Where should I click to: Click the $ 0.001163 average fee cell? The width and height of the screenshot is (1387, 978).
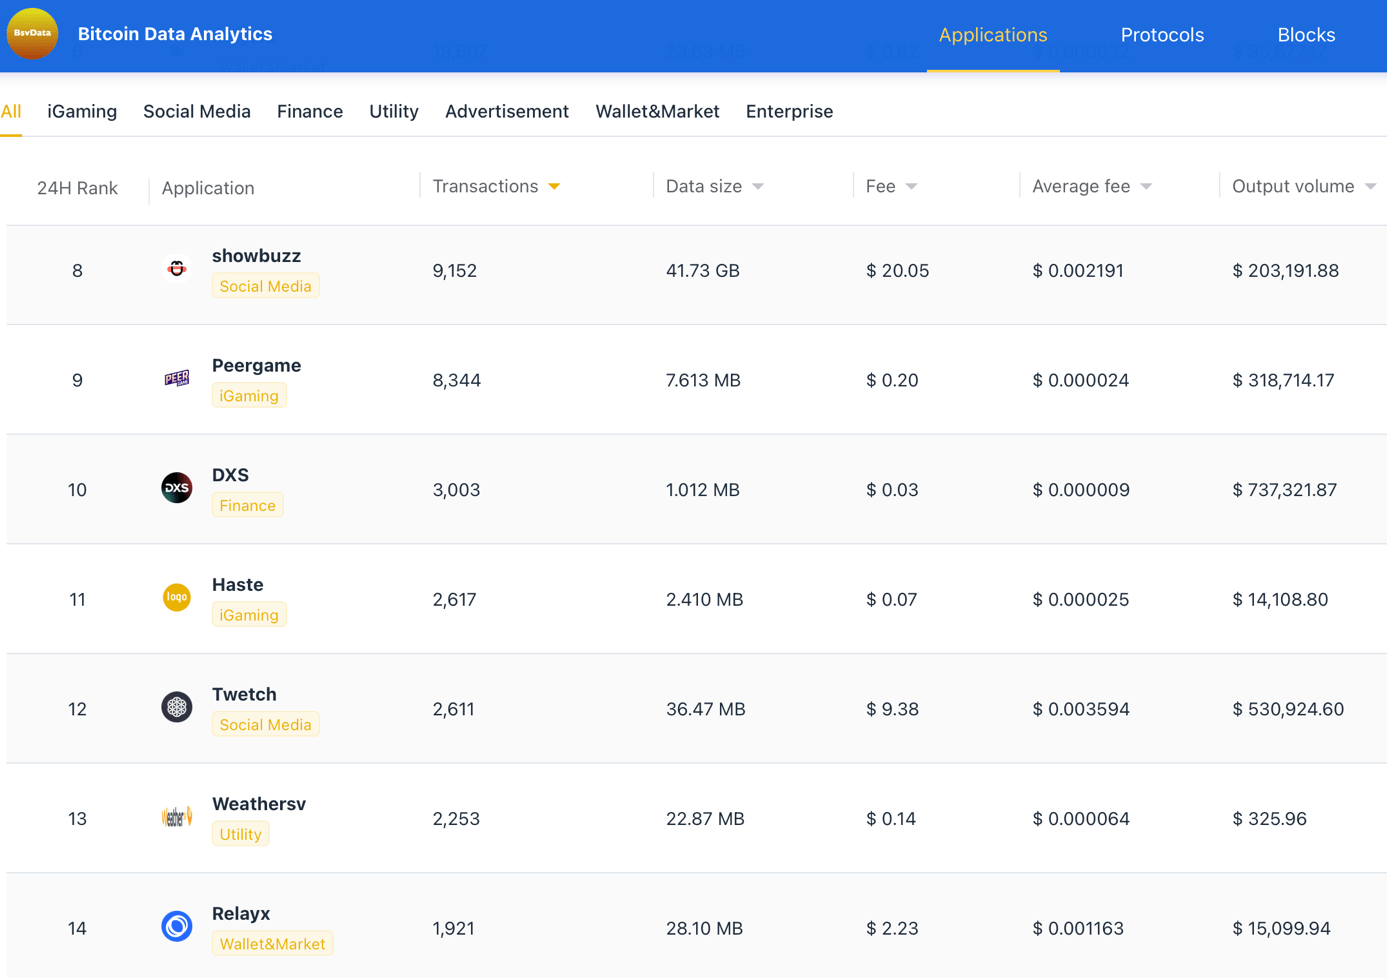pyautogui.click(x=1078, y=929)
